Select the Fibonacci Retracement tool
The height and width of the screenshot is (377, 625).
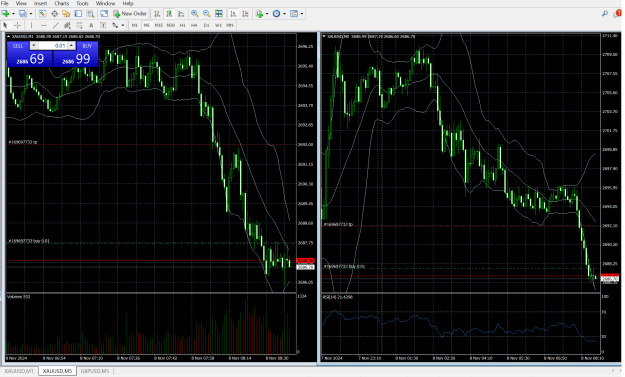(79, 25)
